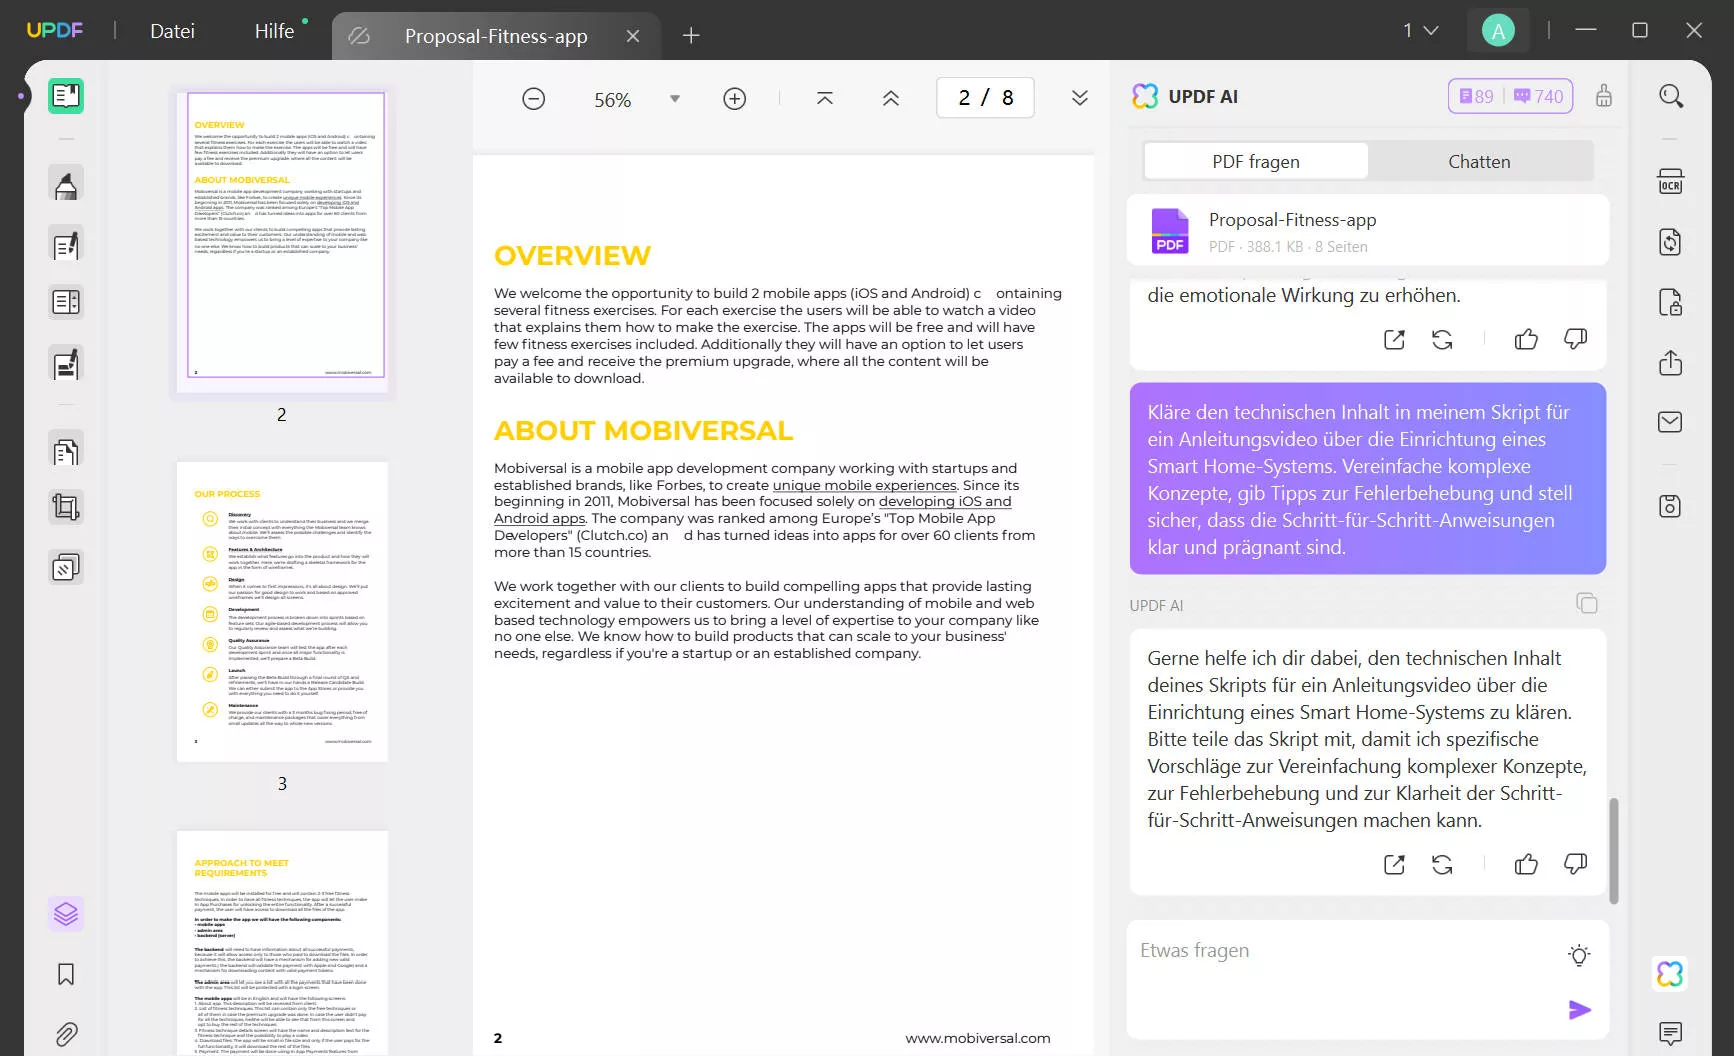The width and height of the screenshot is (1734, 1056).
Task: Regenerate the last UPDF AI response
Action: [1442, 864]
